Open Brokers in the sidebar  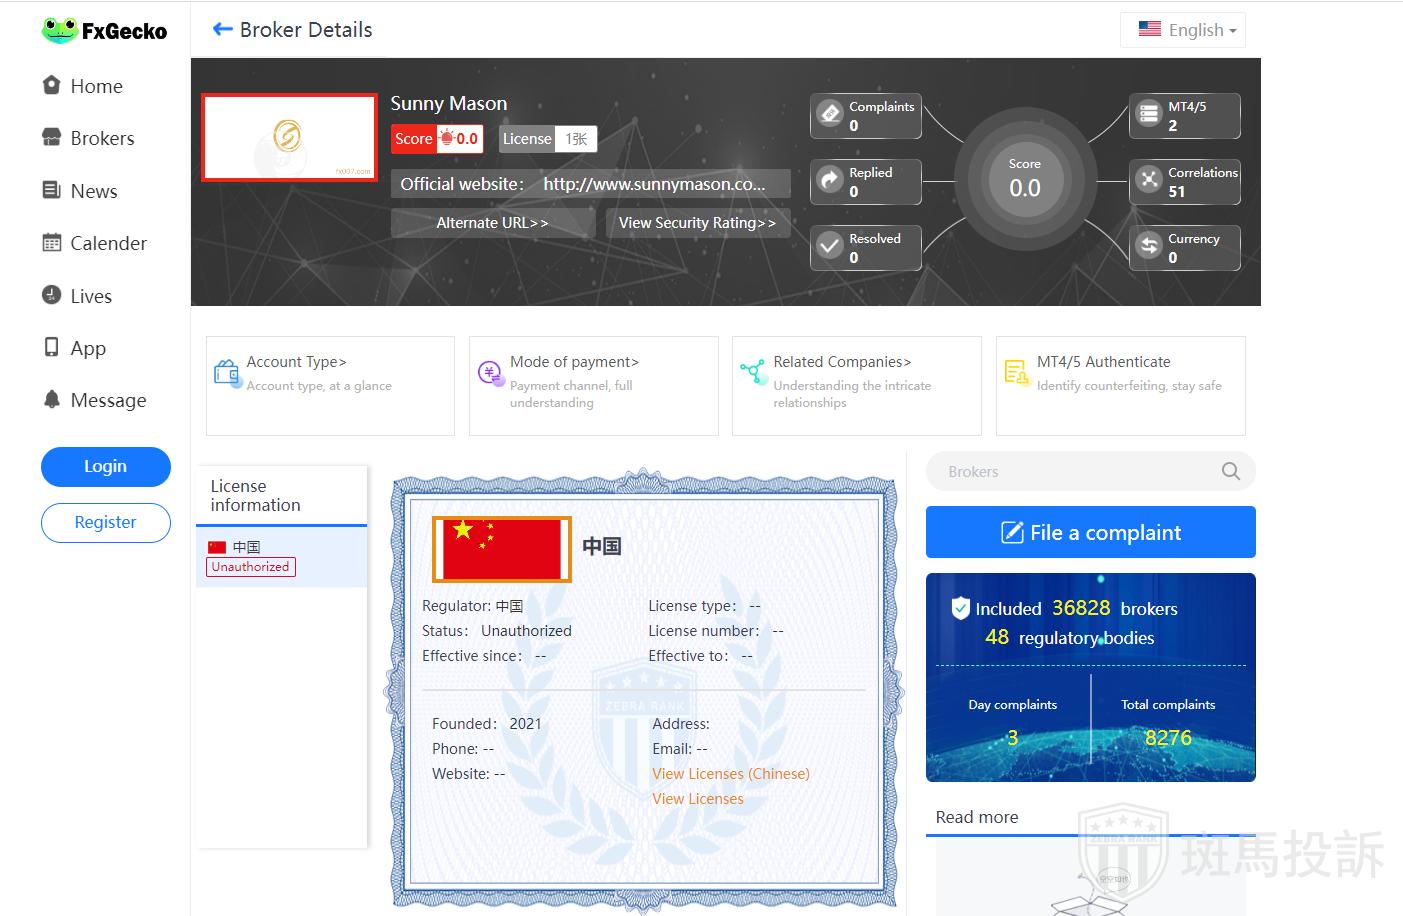click(101, 139)
